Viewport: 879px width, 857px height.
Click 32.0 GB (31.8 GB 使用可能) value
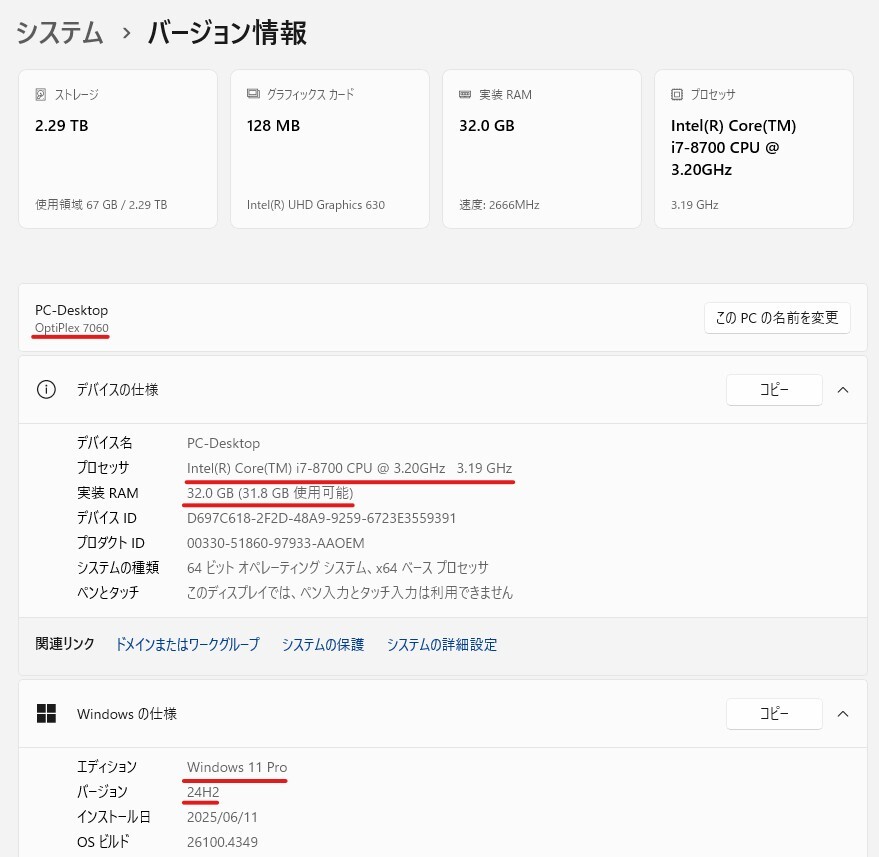pyautogui.click(x=270, y=493)
